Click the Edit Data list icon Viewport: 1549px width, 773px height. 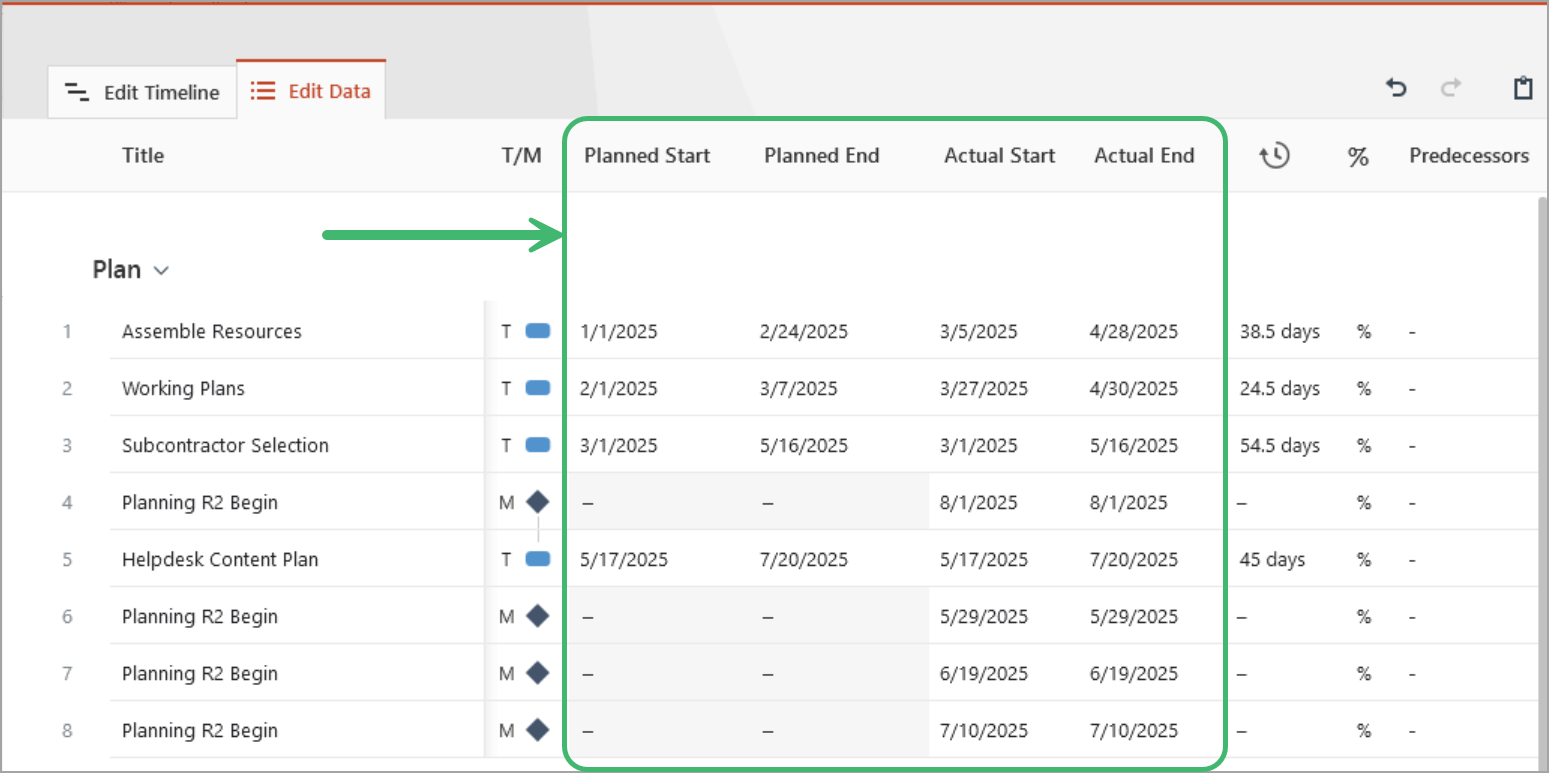tap(261, 89)
